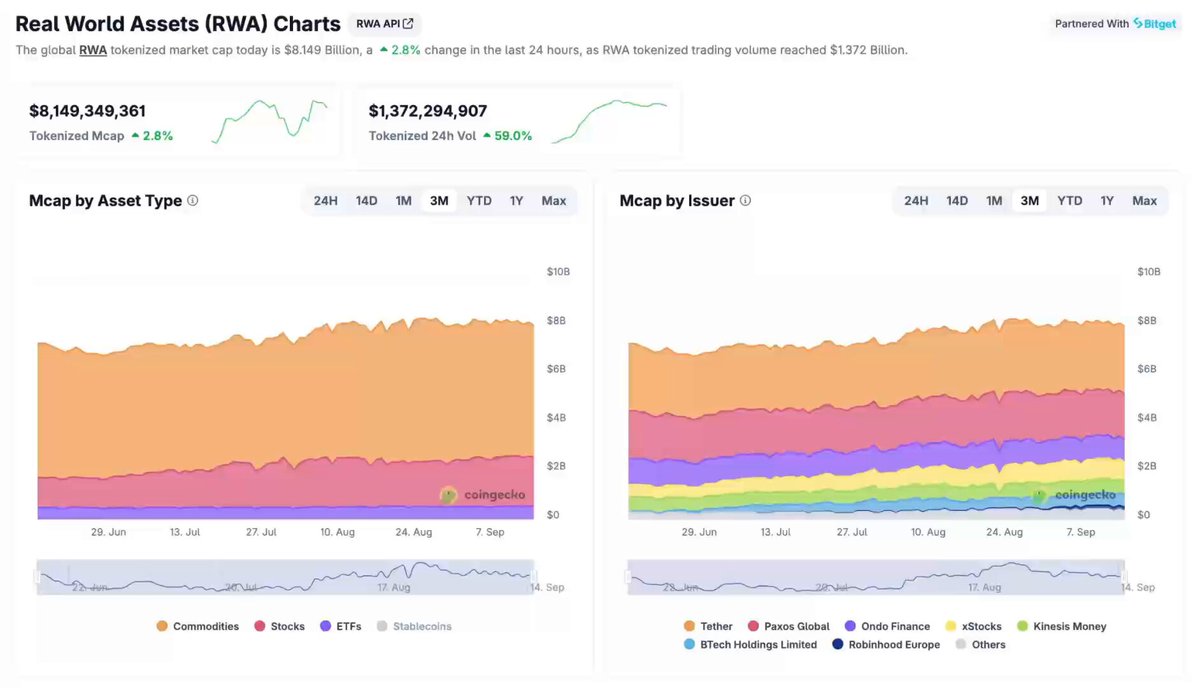This screenshot has width=1200, height=688.
Task: Open the RWA API external link button
Action: point(385,24)
